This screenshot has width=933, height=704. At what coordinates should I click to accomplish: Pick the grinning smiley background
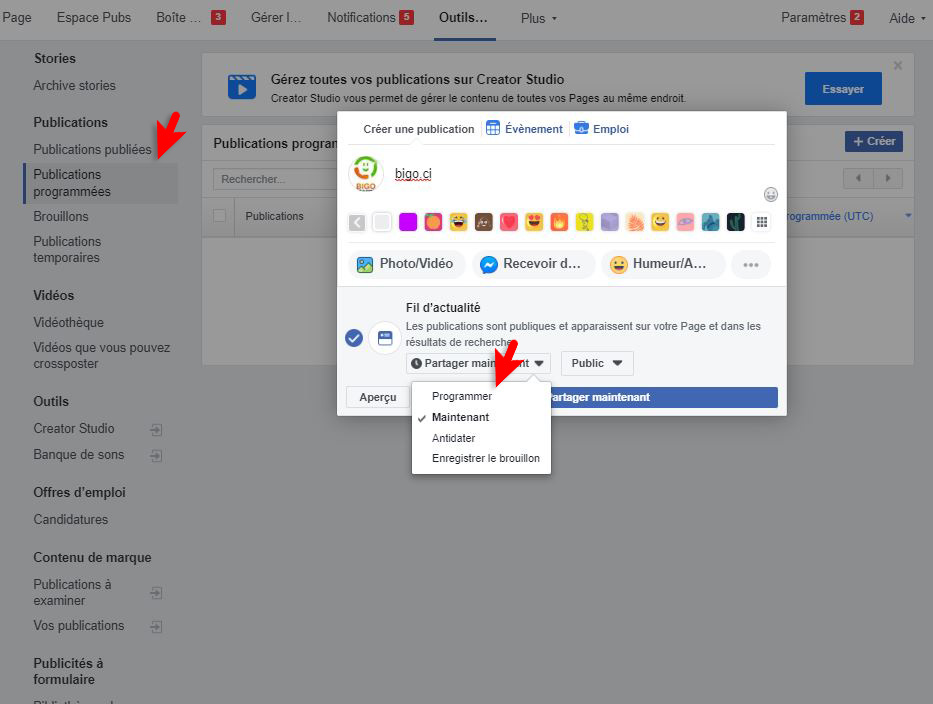(660, 222)
